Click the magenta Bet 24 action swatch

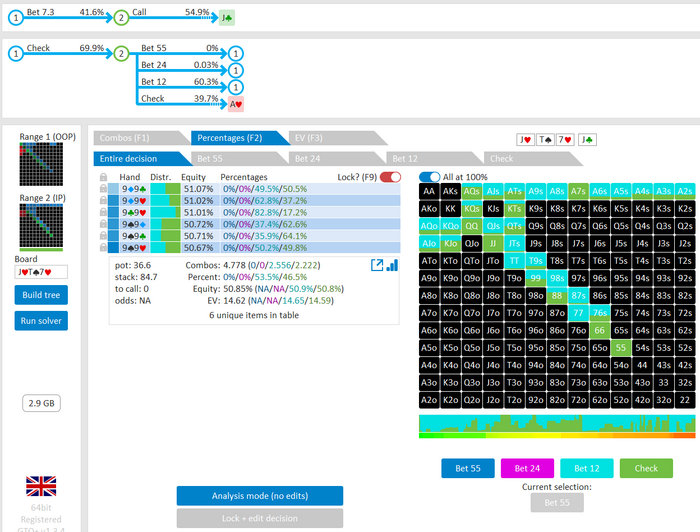[x=527, y=468]
